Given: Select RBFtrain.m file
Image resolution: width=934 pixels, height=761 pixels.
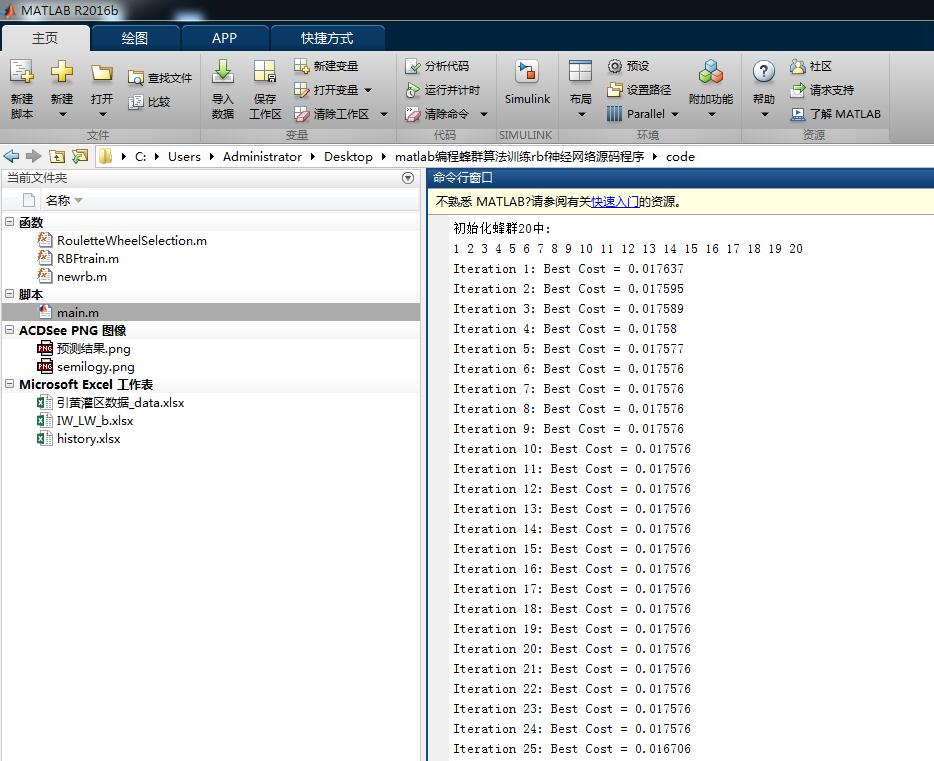Looking at the screenshot, I should point(88,258).
